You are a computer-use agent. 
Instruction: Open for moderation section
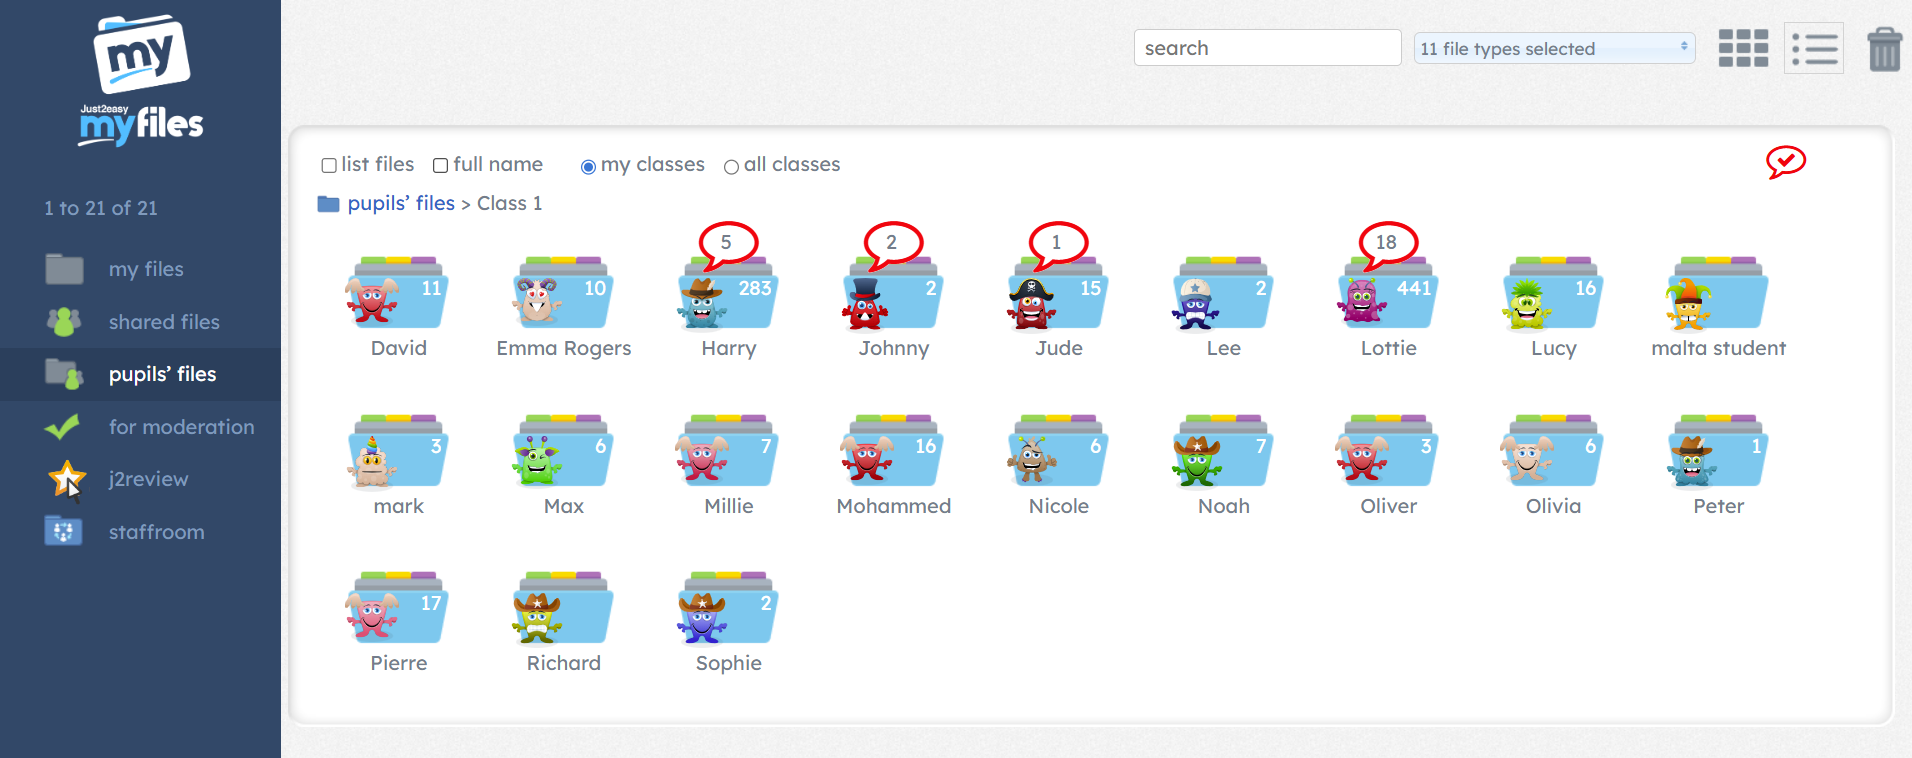coord(140,427)
